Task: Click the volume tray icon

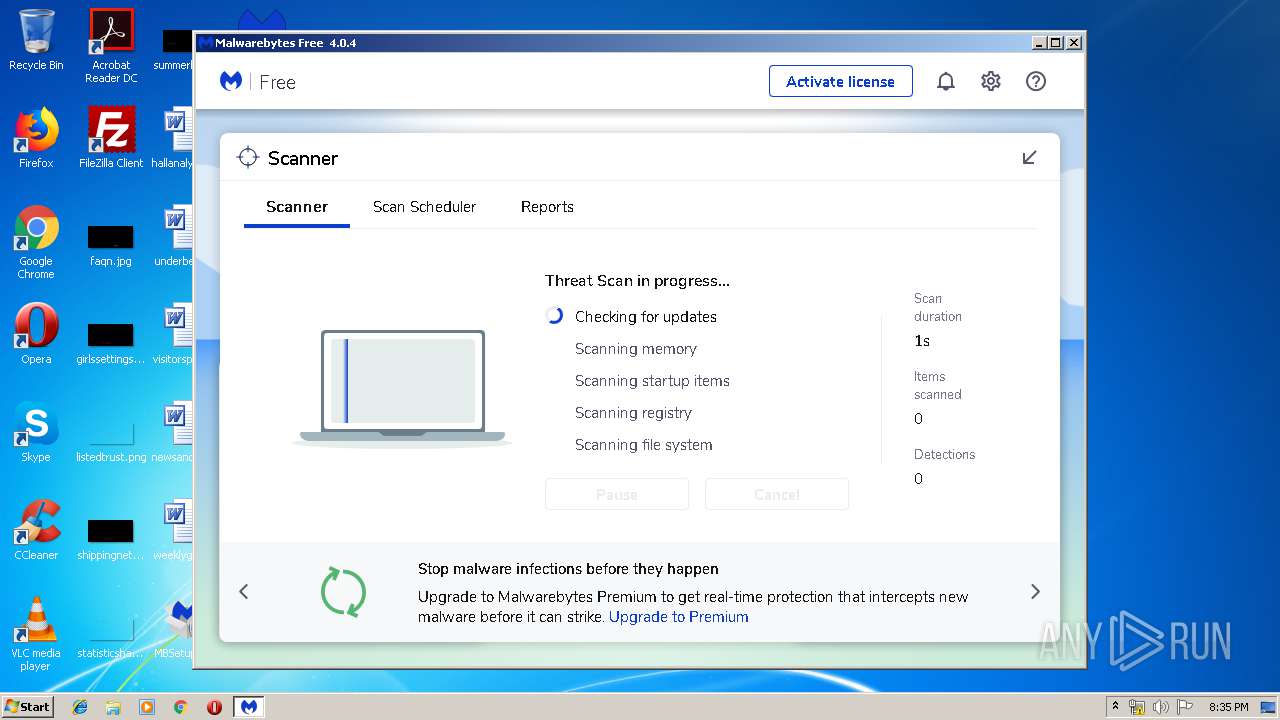Action: coord(1161,707)
